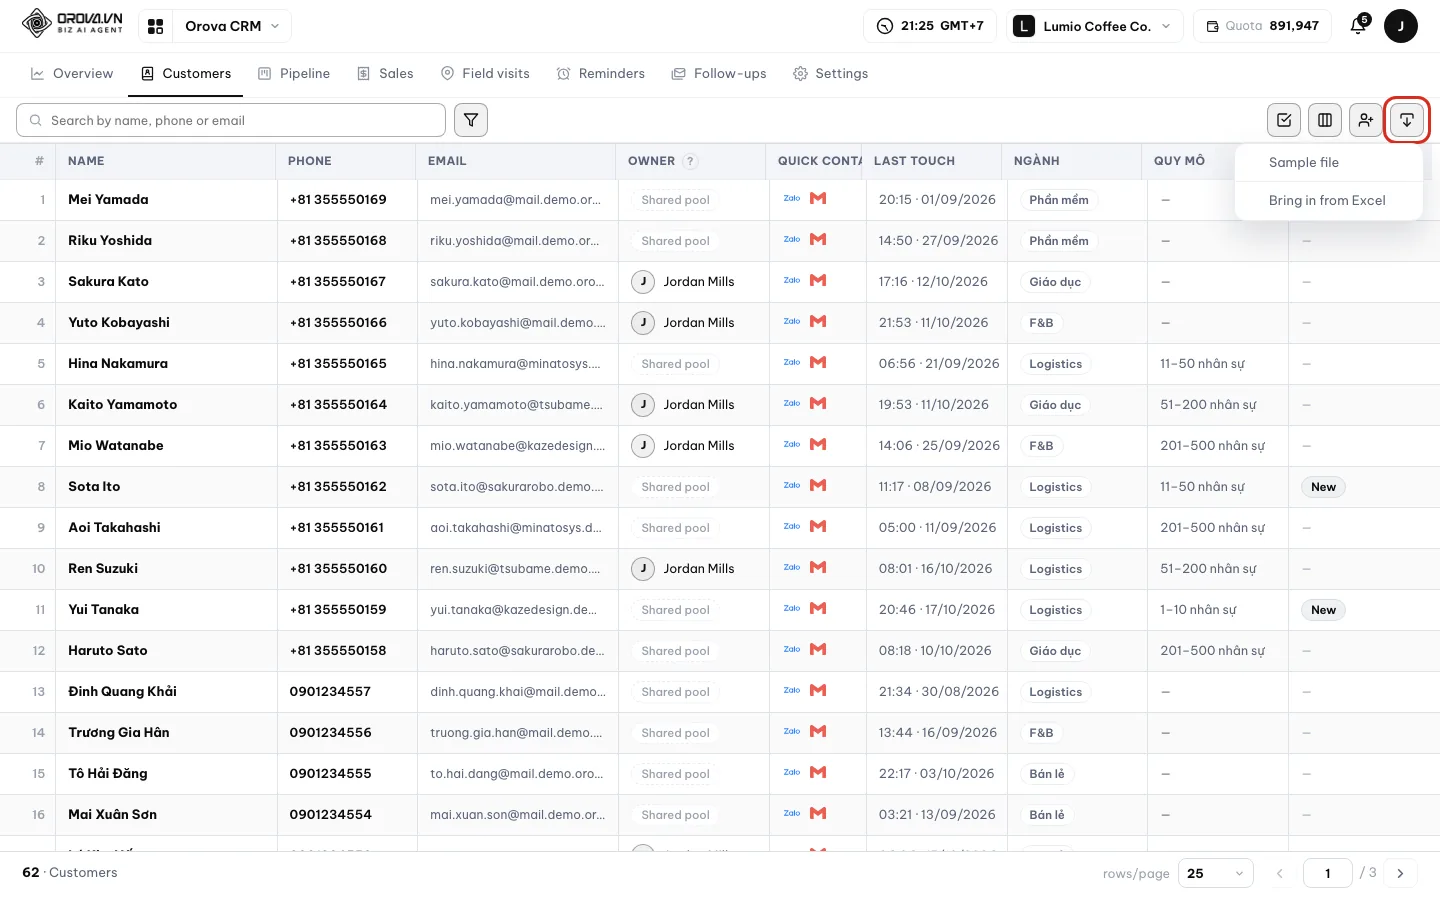Open the J user avatar

click(1401, 26)
